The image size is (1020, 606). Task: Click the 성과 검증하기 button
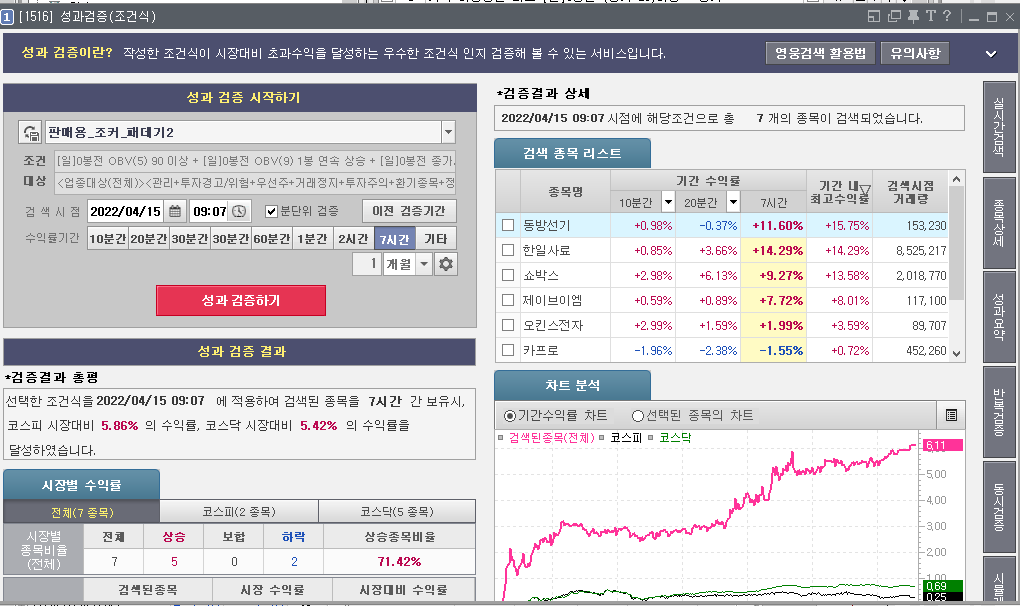point(241,300)
